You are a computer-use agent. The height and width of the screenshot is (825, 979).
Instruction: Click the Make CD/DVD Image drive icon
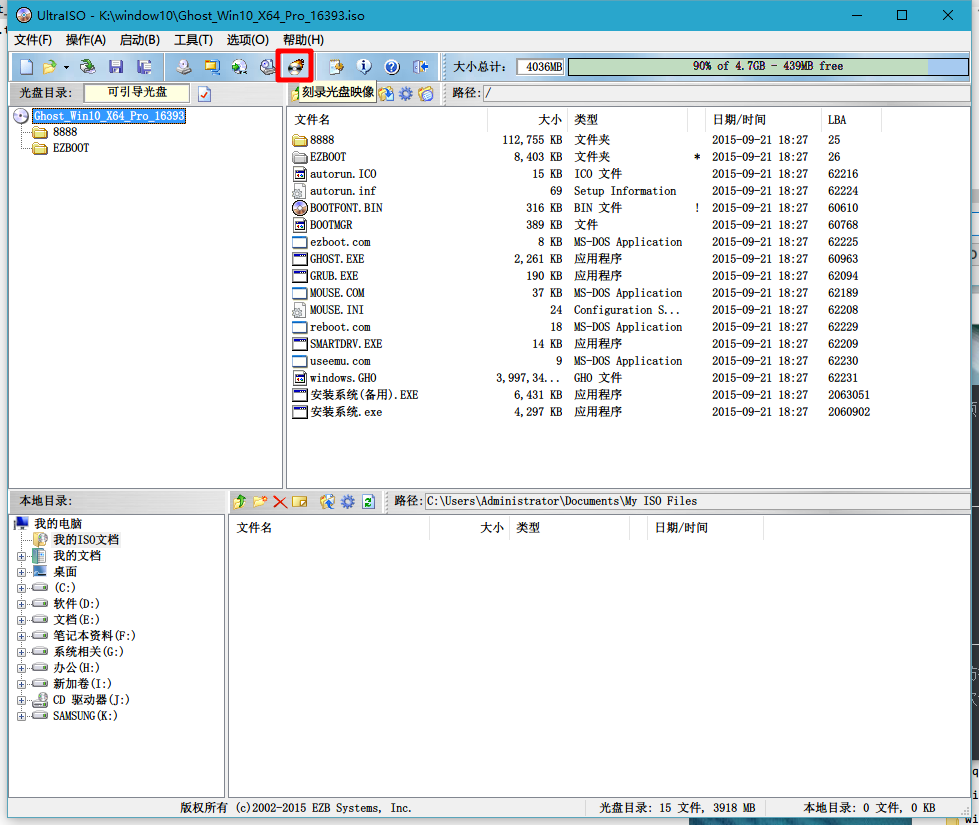click(183, 67)
